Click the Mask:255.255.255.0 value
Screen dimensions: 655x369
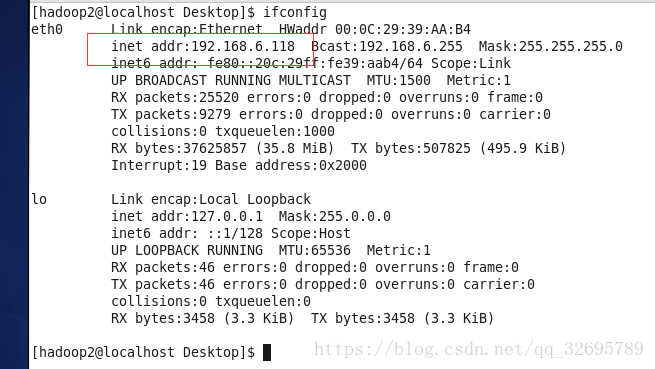(551, 46)
